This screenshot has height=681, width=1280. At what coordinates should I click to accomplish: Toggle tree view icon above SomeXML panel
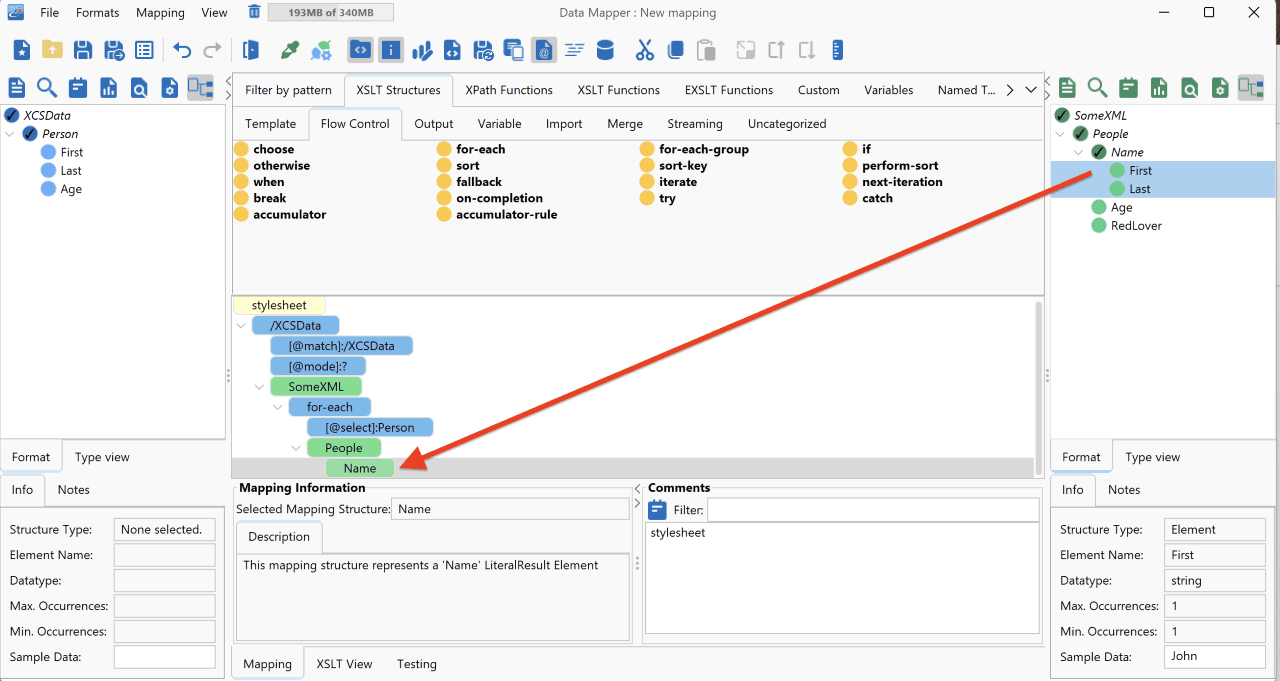click(x=1250, y=88)
